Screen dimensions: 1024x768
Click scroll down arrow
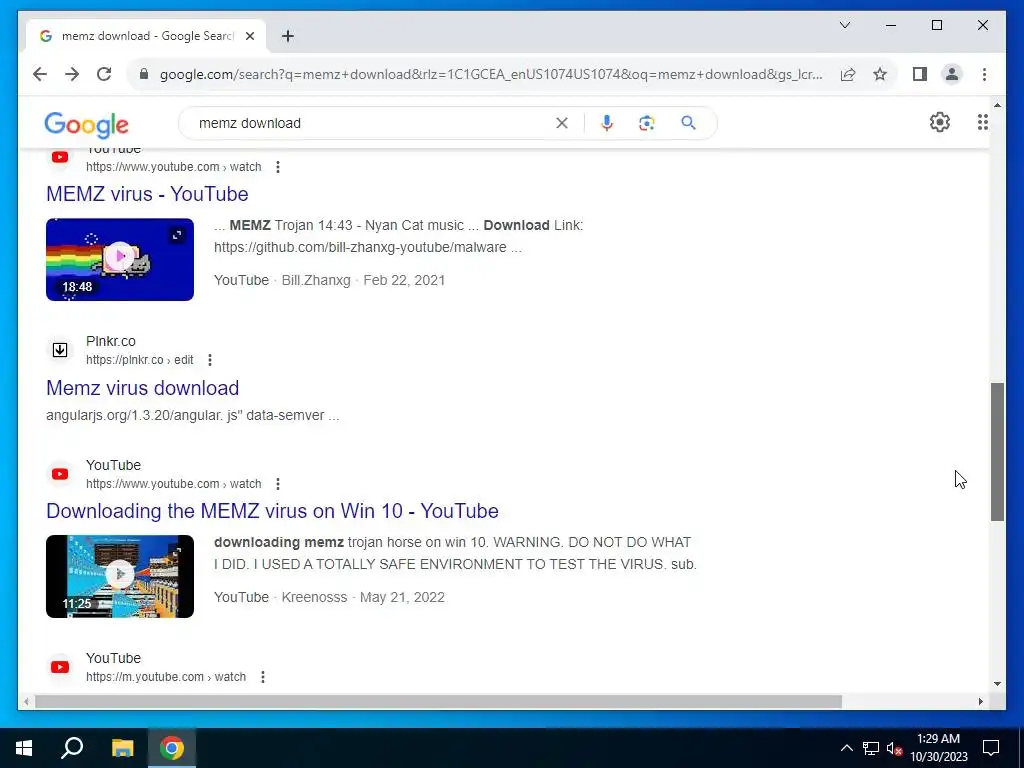click(997, 684)
